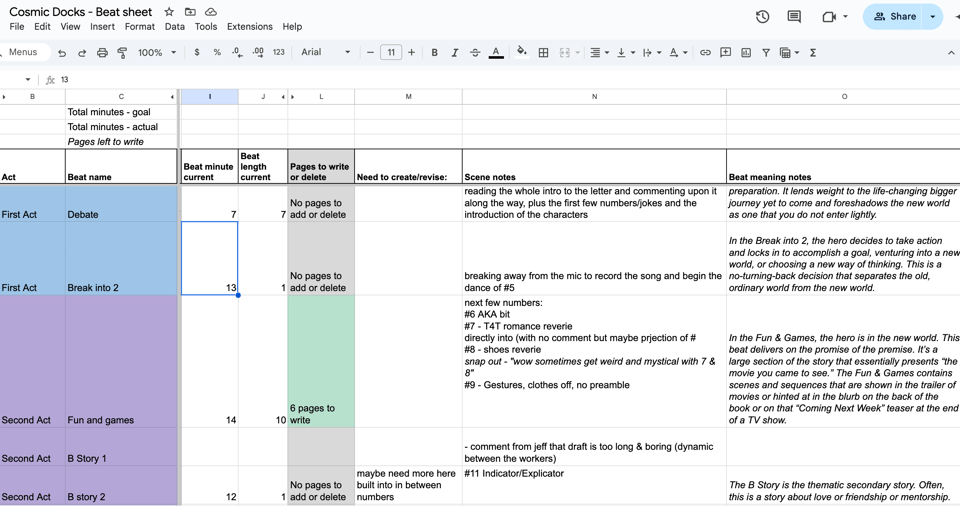Image resolution: width=960 pixels, height=506 pixels.
Task: Toggle italic formatting
Action: click(x=454, y=53)
